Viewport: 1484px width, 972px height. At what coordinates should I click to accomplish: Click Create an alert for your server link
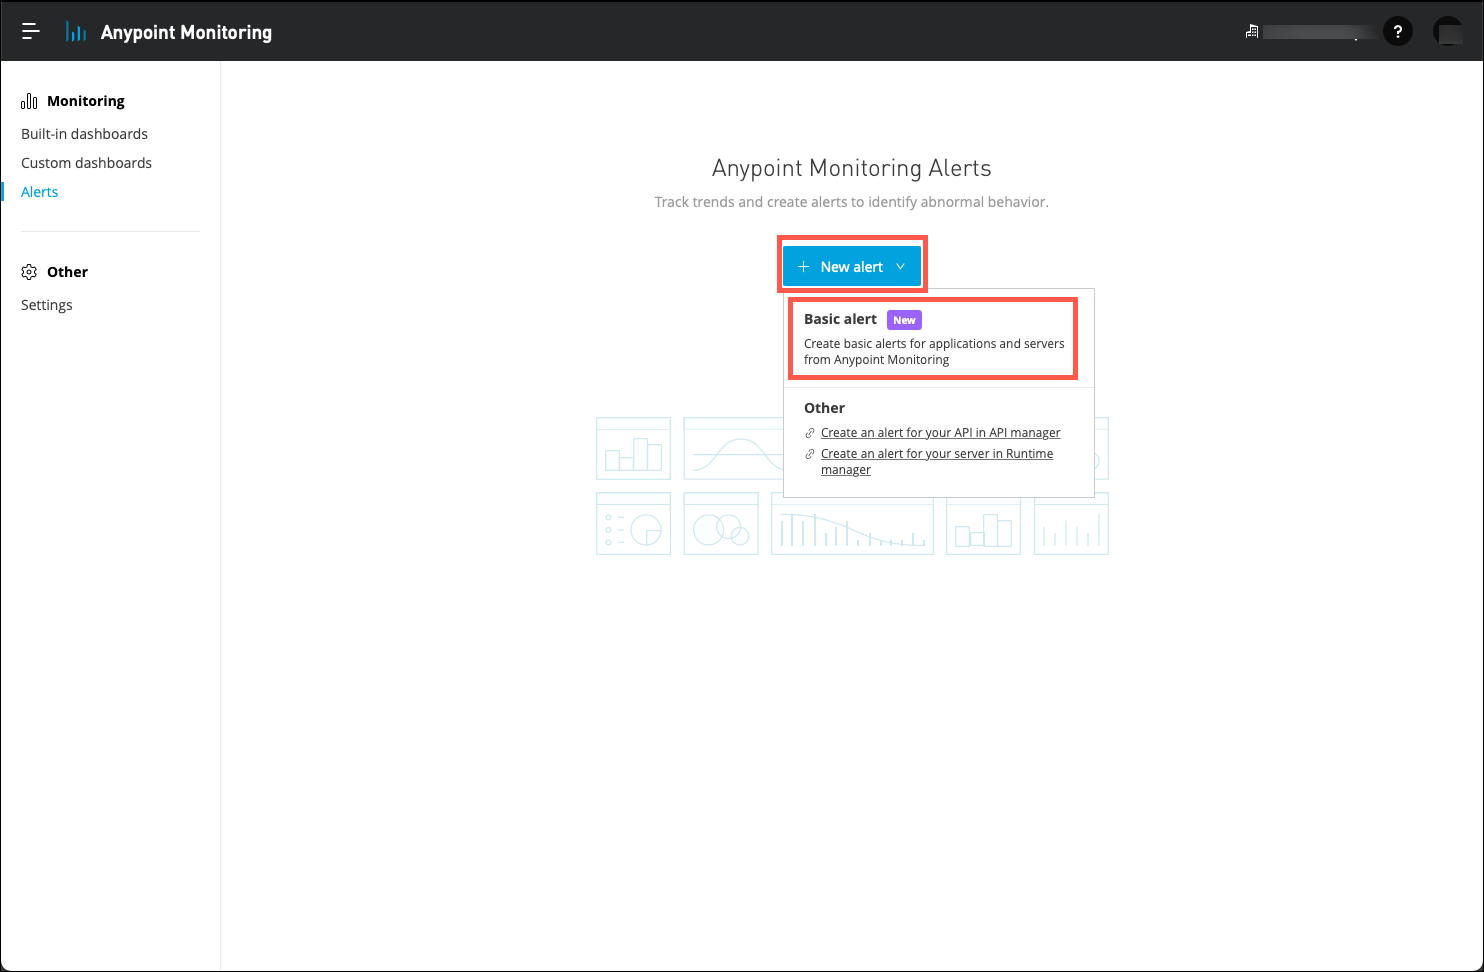tap(937, 461)
